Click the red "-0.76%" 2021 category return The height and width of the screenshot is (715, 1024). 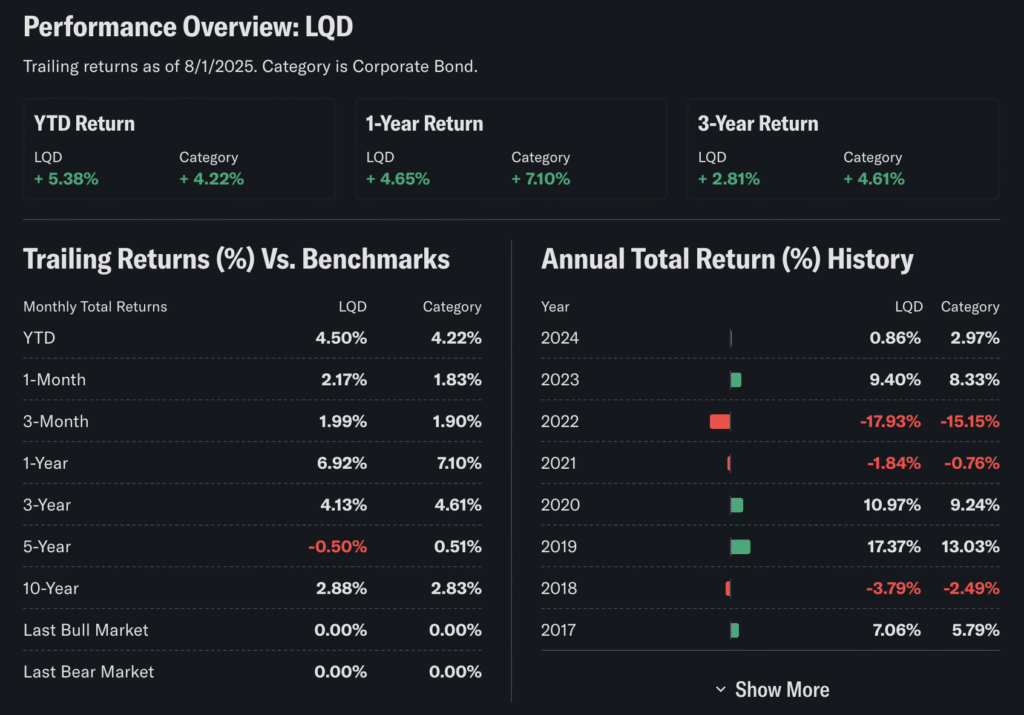click(x=972, y=464)
